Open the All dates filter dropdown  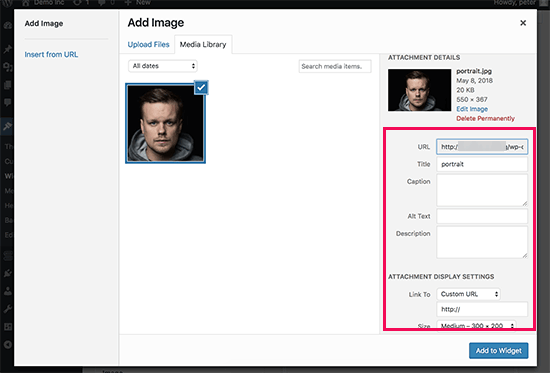[x=163, y=66]
